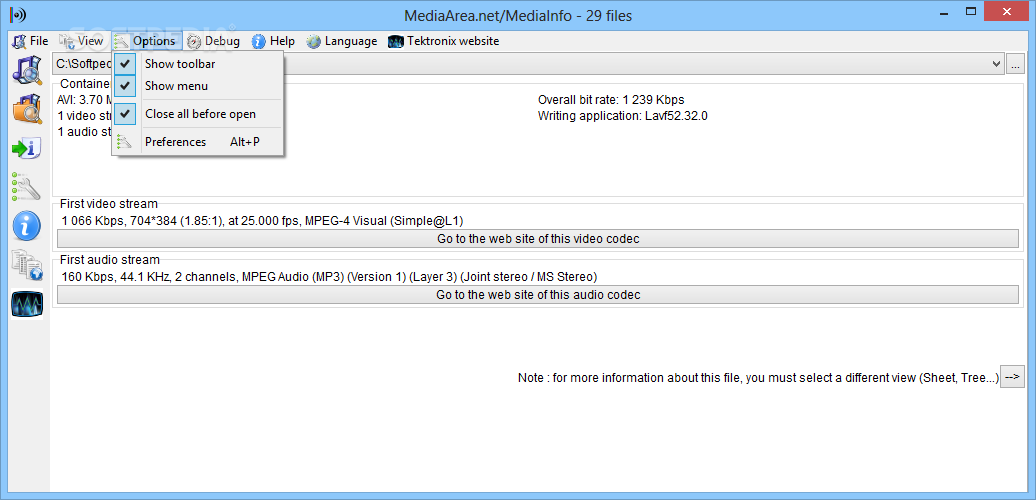Go to the web site of this video codec
The height and width of the screenshot is (500, 1036).
[x=538, y=238]
